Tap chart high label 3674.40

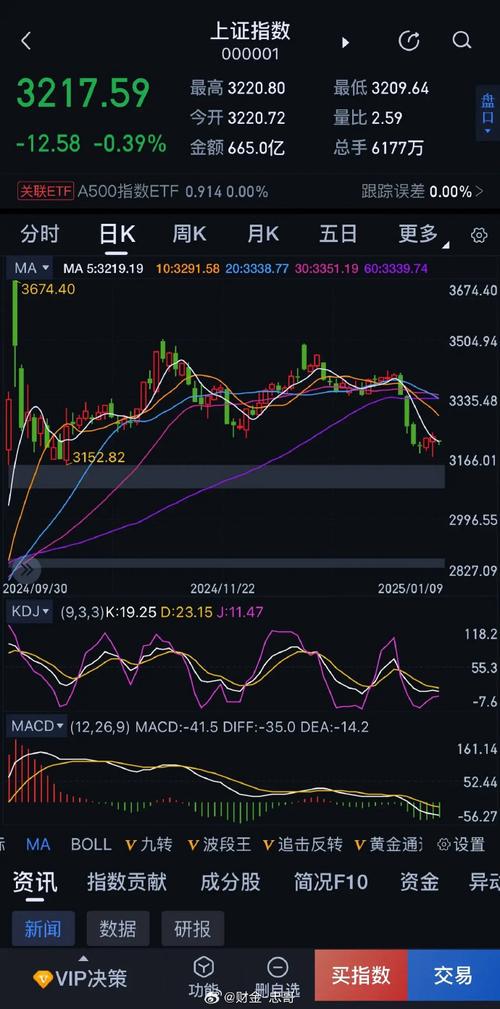[x=48, y=290]
